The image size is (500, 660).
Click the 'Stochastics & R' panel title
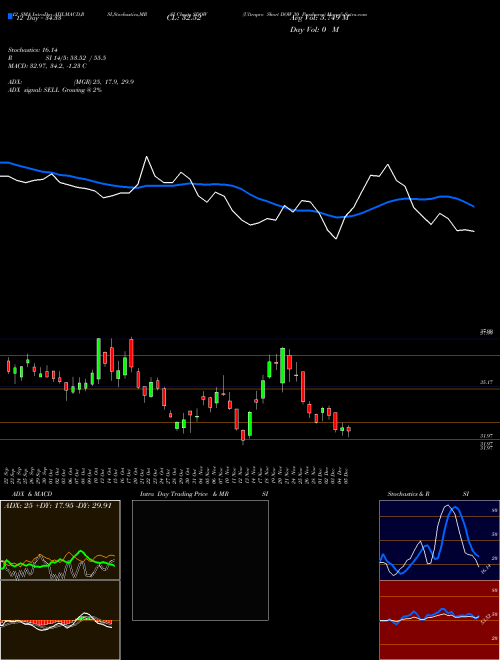point(409,494)
